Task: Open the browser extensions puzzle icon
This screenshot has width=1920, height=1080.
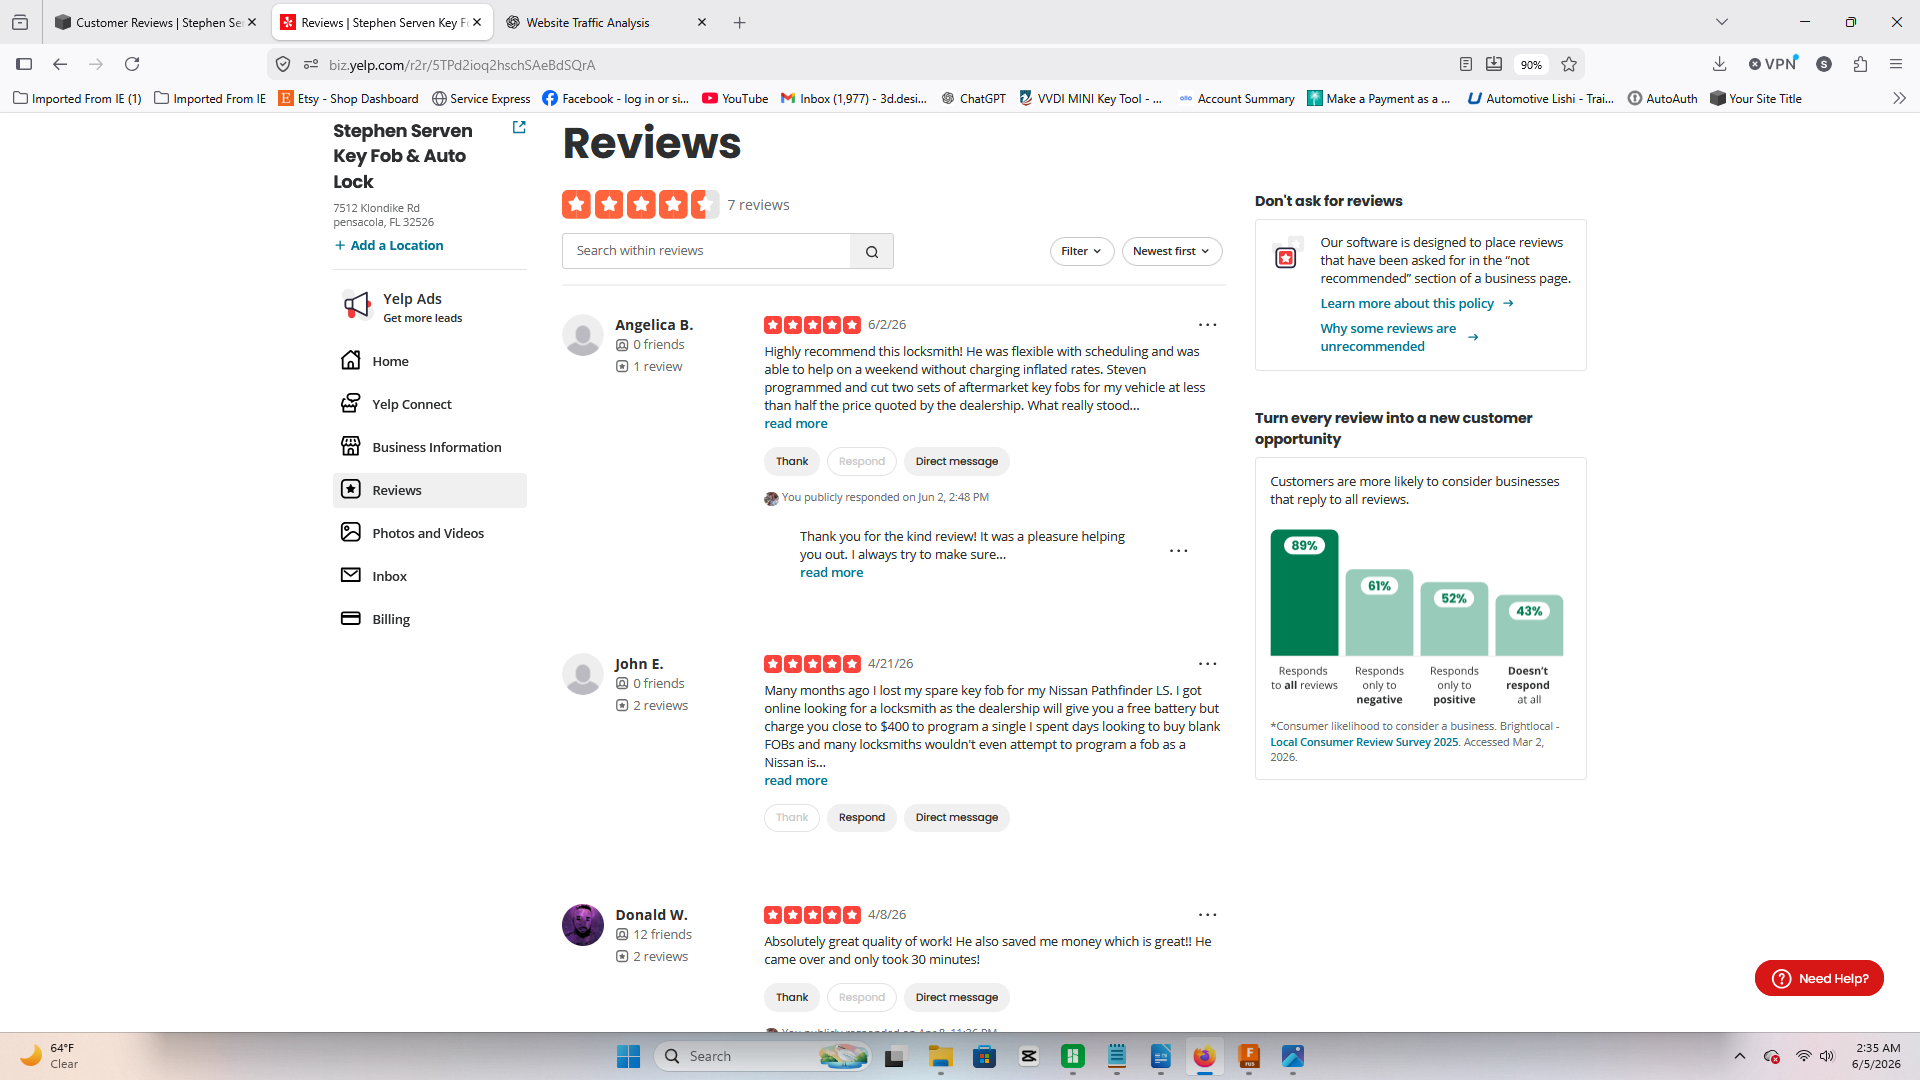Action: (1860, 64)
